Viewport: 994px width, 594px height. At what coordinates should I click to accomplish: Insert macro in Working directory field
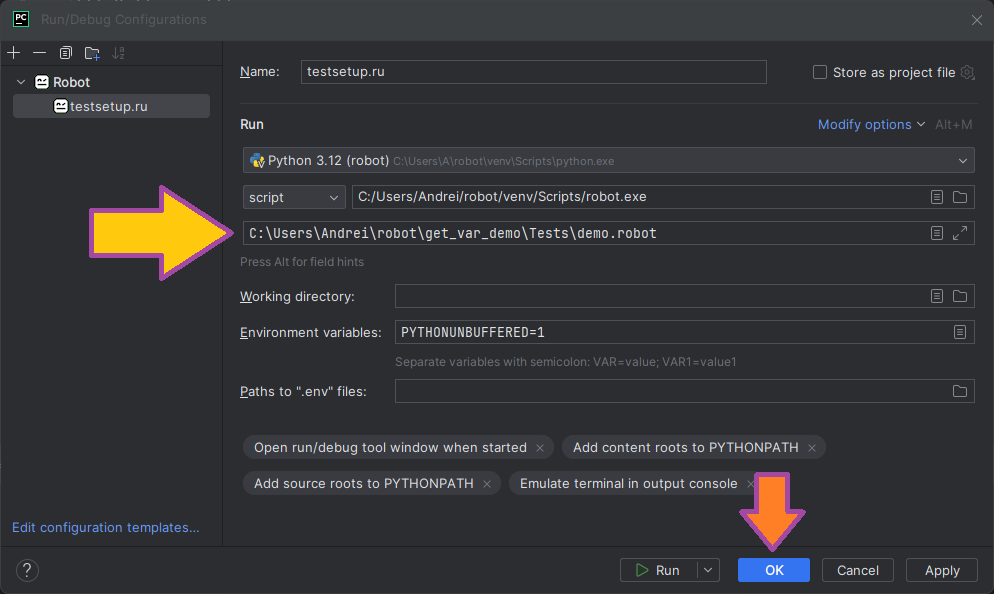937,296
